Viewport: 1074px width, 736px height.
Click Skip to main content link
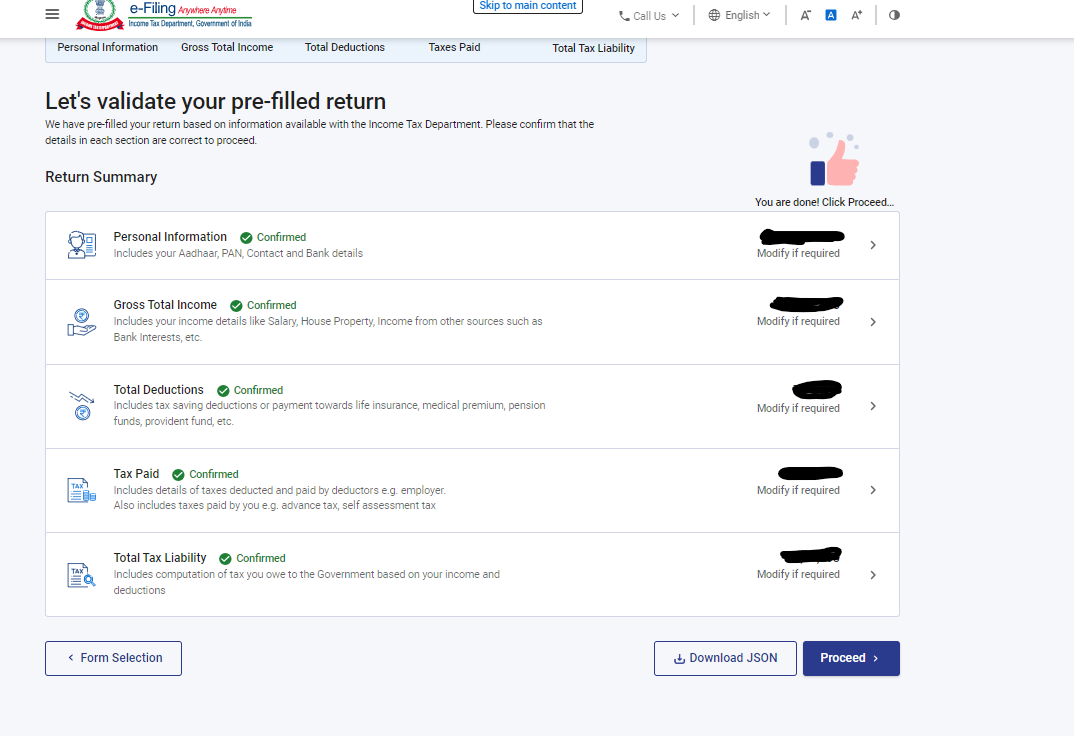coord(527,6)
